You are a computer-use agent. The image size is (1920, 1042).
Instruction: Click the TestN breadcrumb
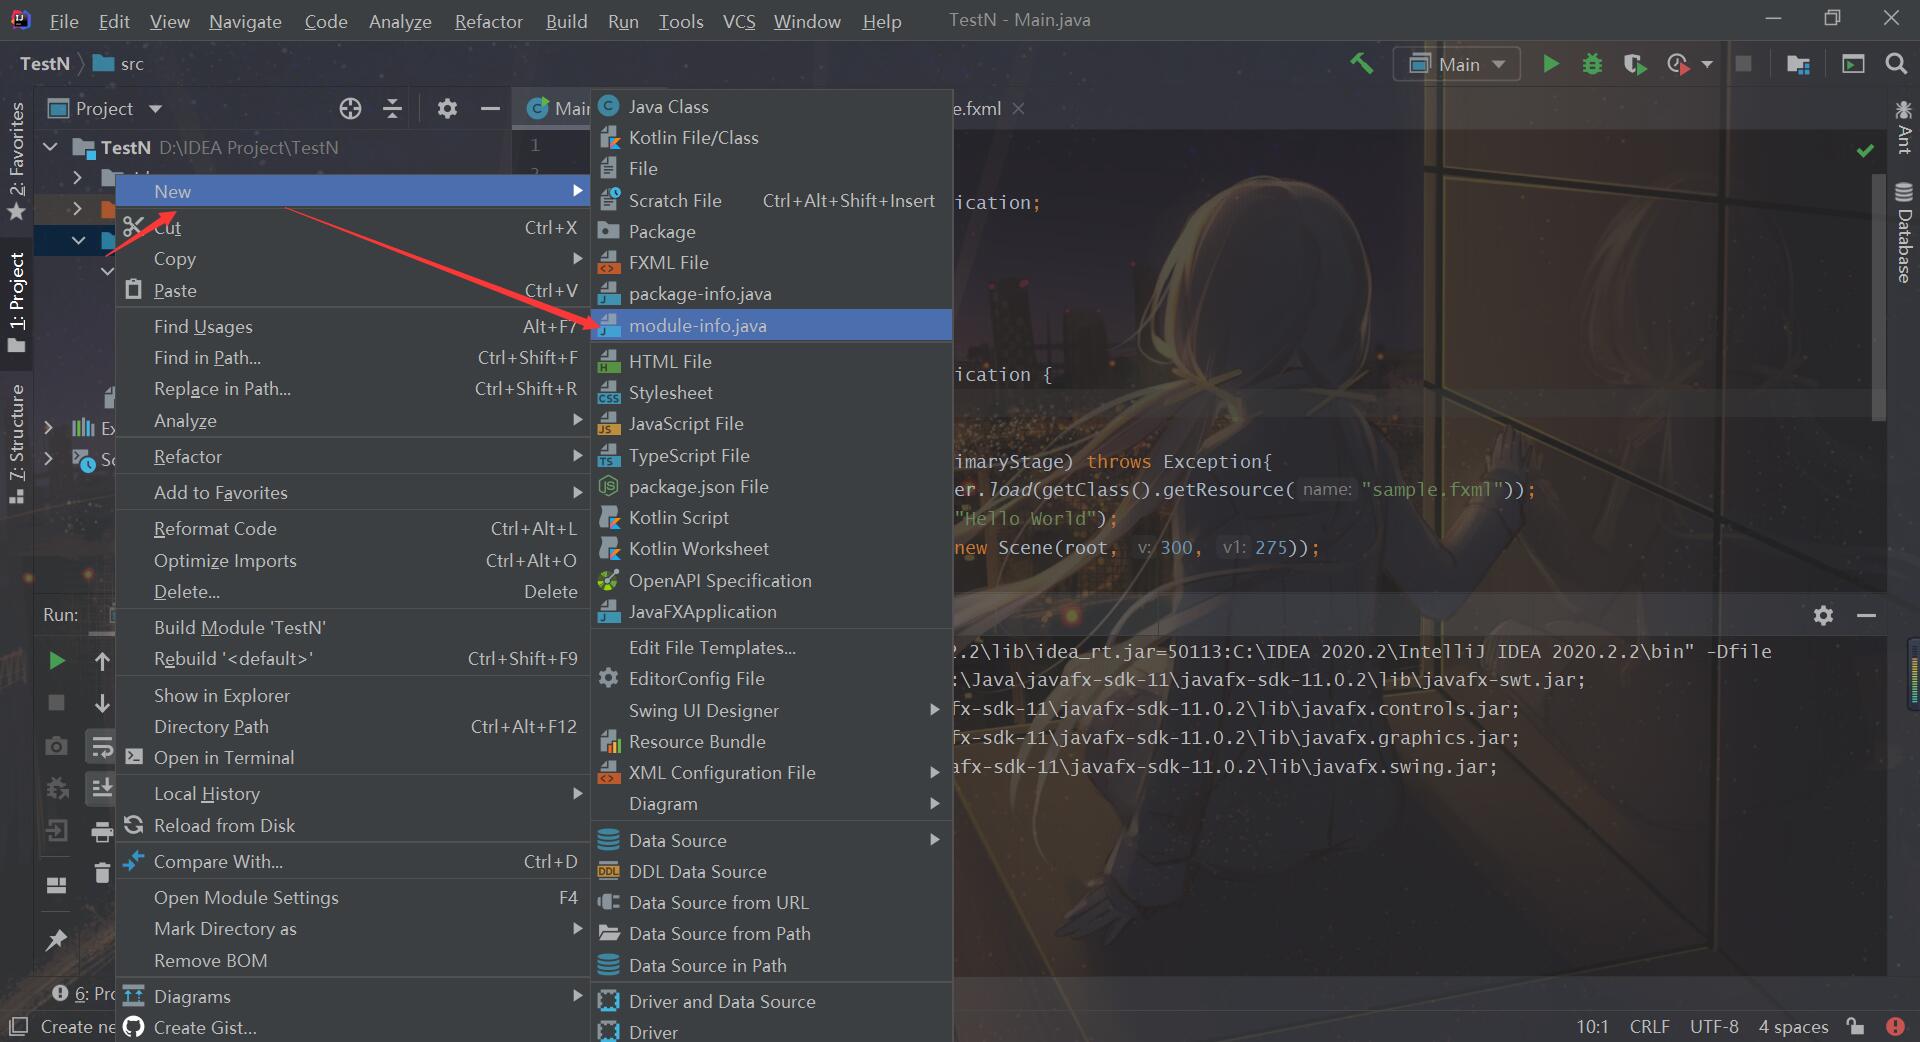(x=45, y=64)
